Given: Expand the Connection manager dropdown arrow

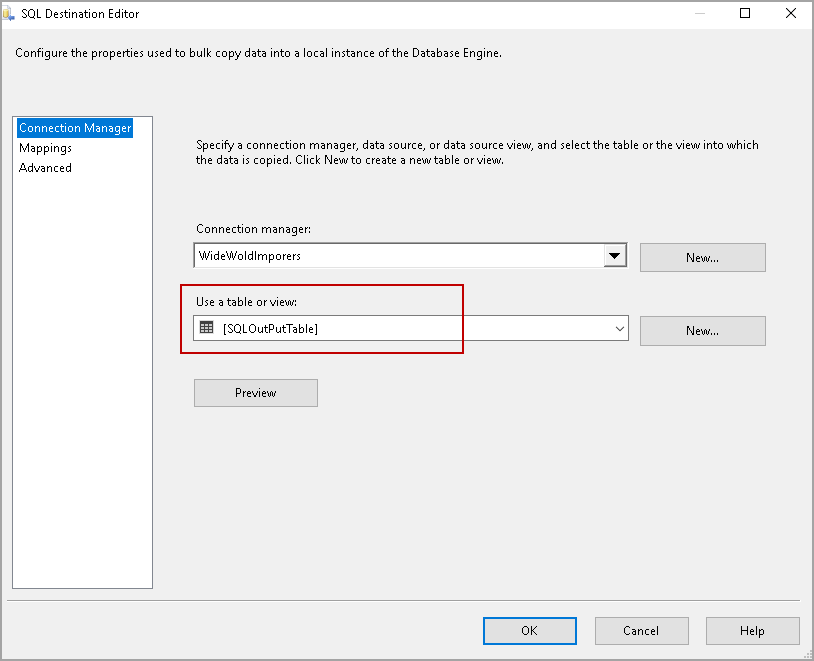Looking at the screenshot, I should 614,256.
